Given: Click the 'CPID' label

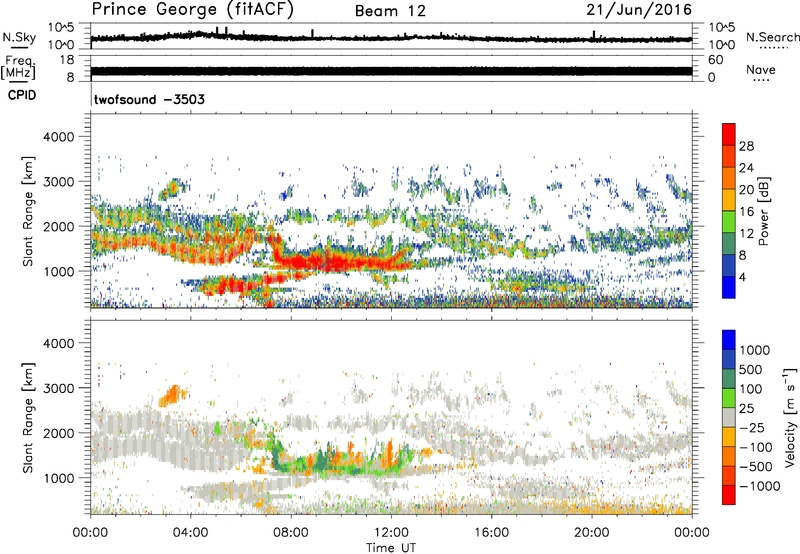Looking at the screenshot, I should 22,95.
